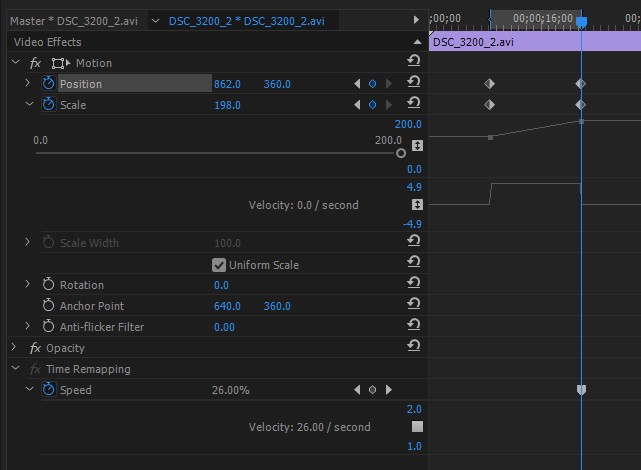The width and height of the screenshot is (641, 470).
Task: Select the DSC_3200_2.avi clip bar
Action: (535, 42)
